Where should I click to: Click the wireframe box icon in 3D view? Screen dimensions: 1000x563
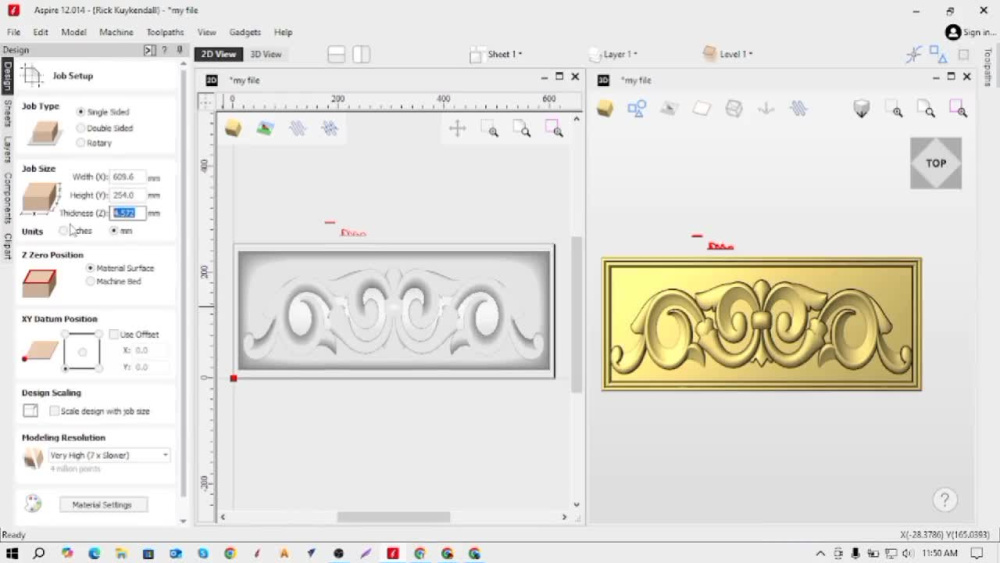734,108
